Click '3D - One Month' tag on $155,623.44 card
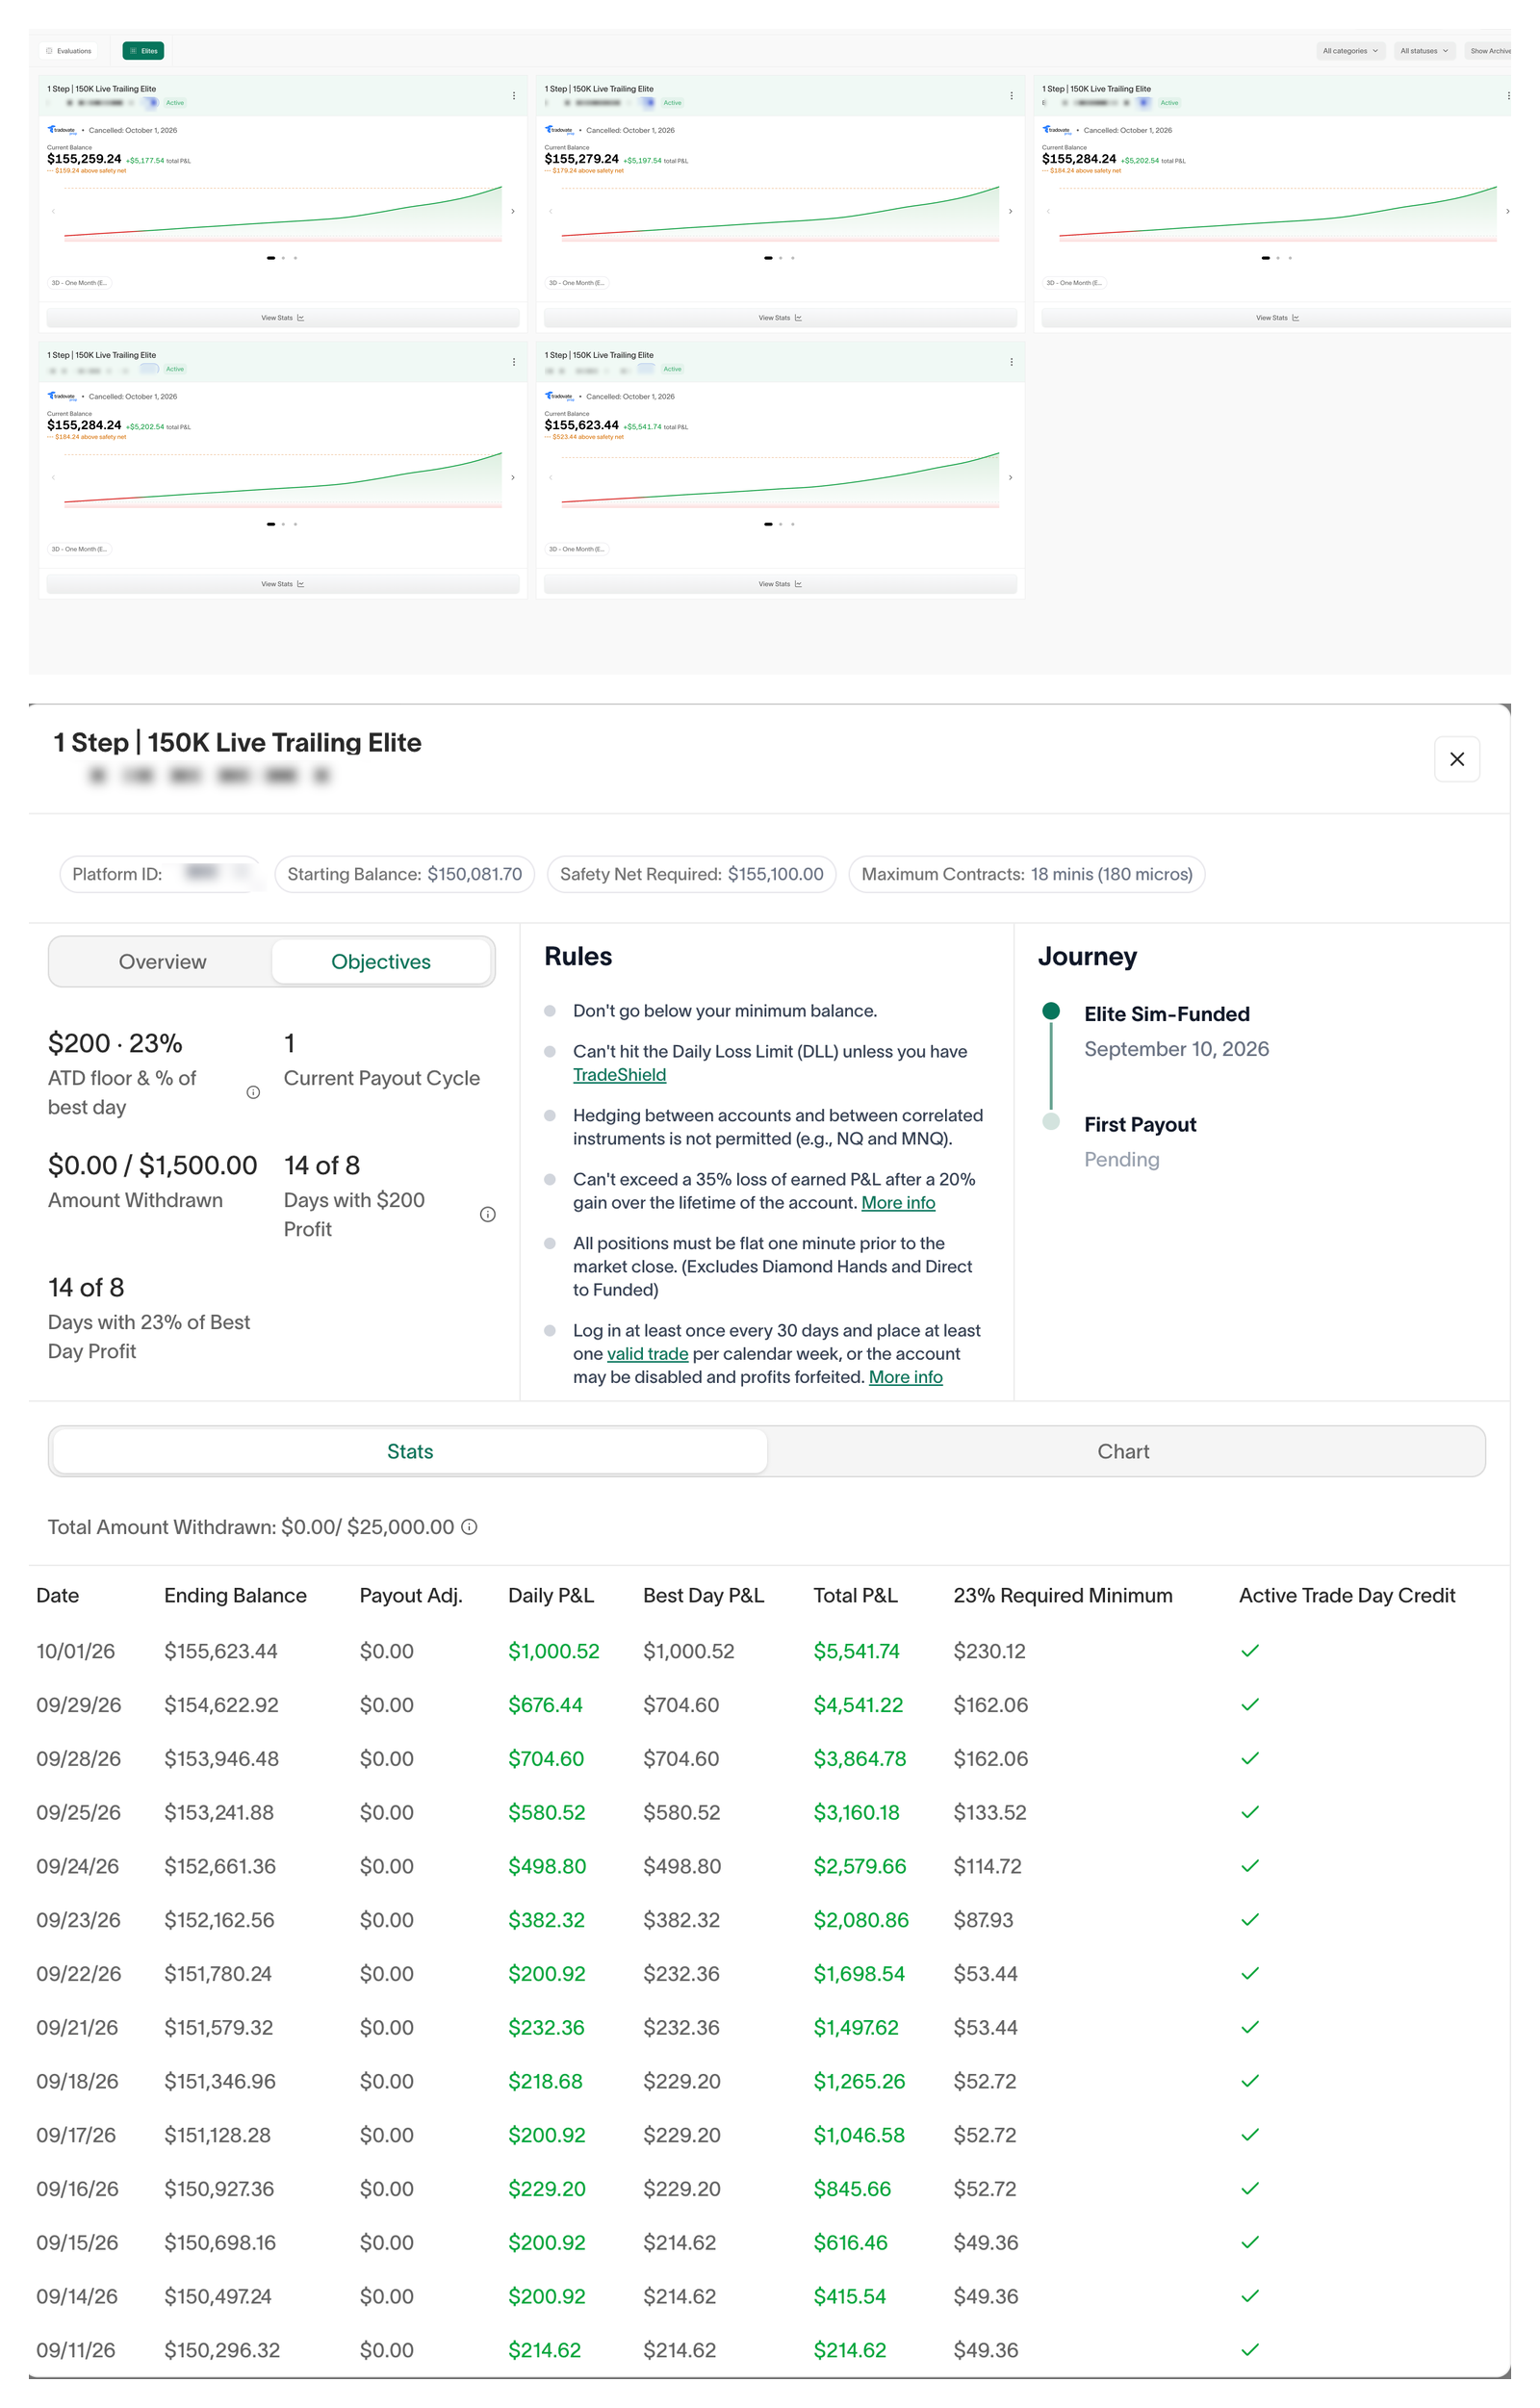 [578, 549]
